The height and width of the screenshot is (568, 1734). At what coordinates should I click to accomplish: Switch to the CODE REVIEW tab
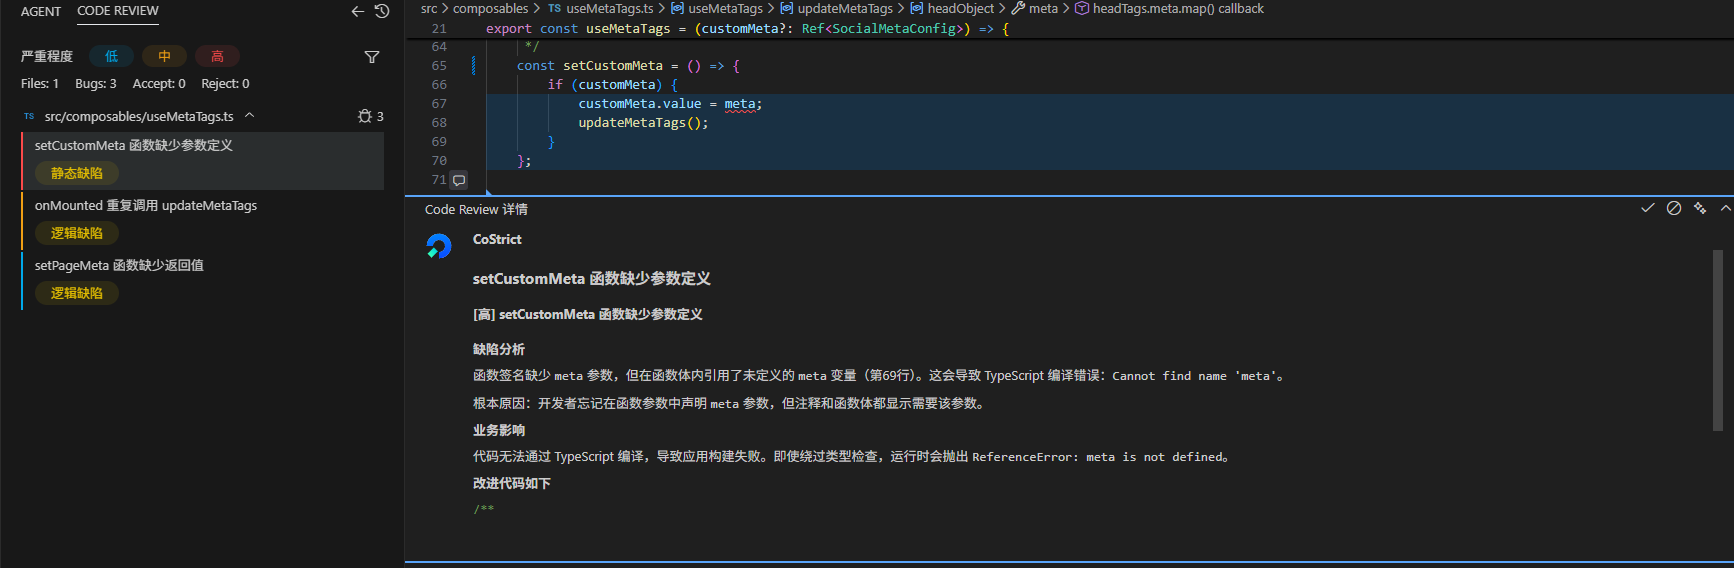[x=118, y=11]
